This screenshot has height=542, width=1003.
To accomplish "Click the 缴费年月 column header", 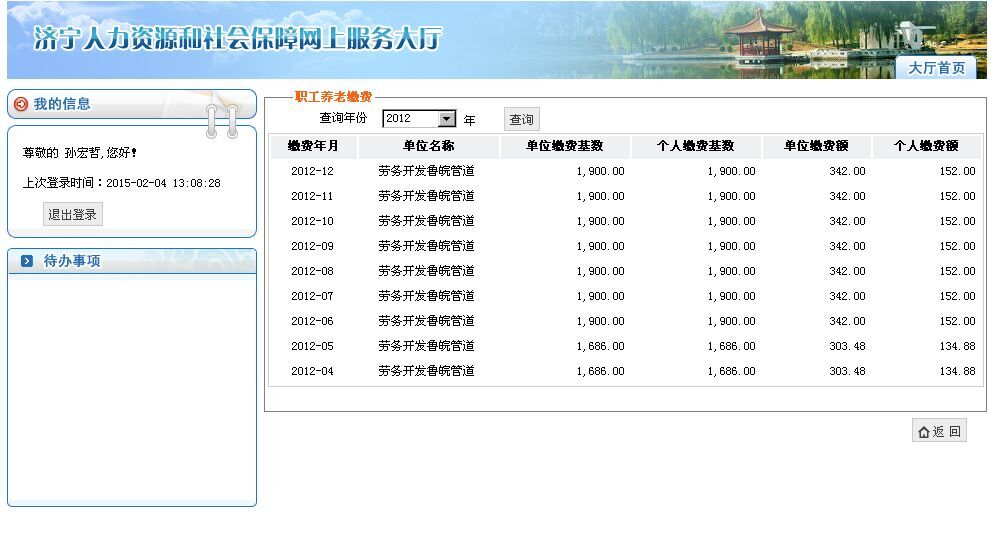I will (x=313, y=146).
